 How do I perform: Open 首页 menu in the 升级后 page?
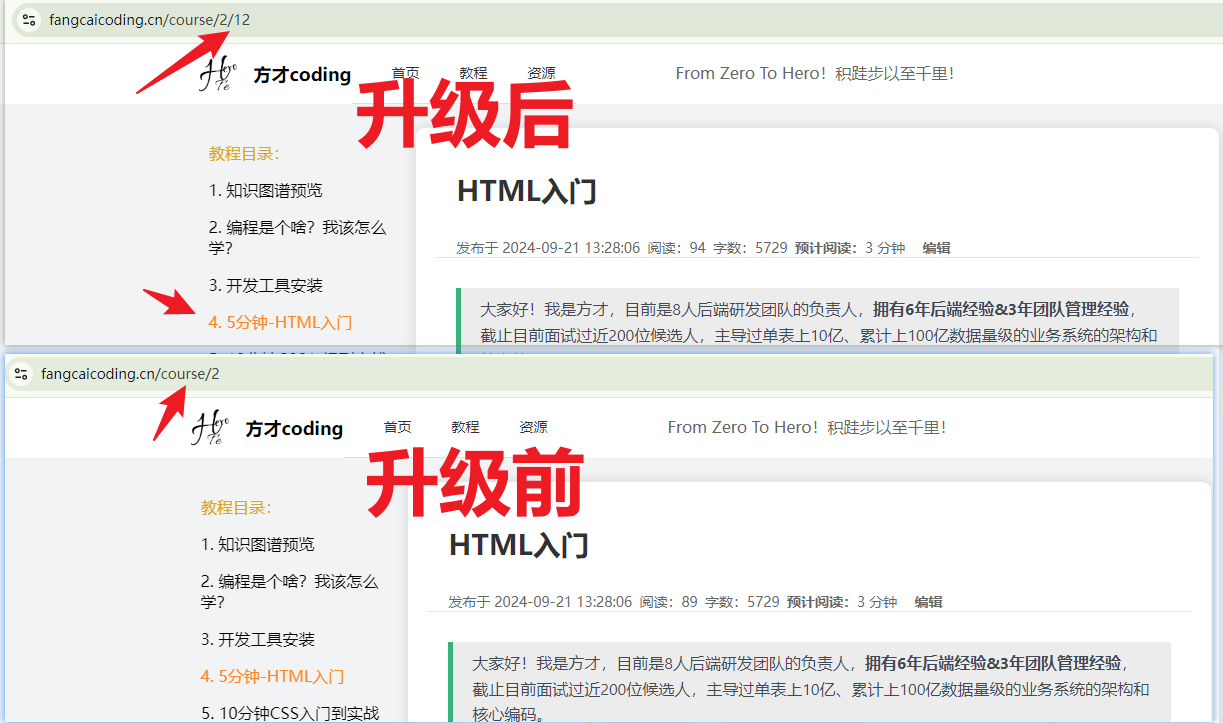pos(405,73)
